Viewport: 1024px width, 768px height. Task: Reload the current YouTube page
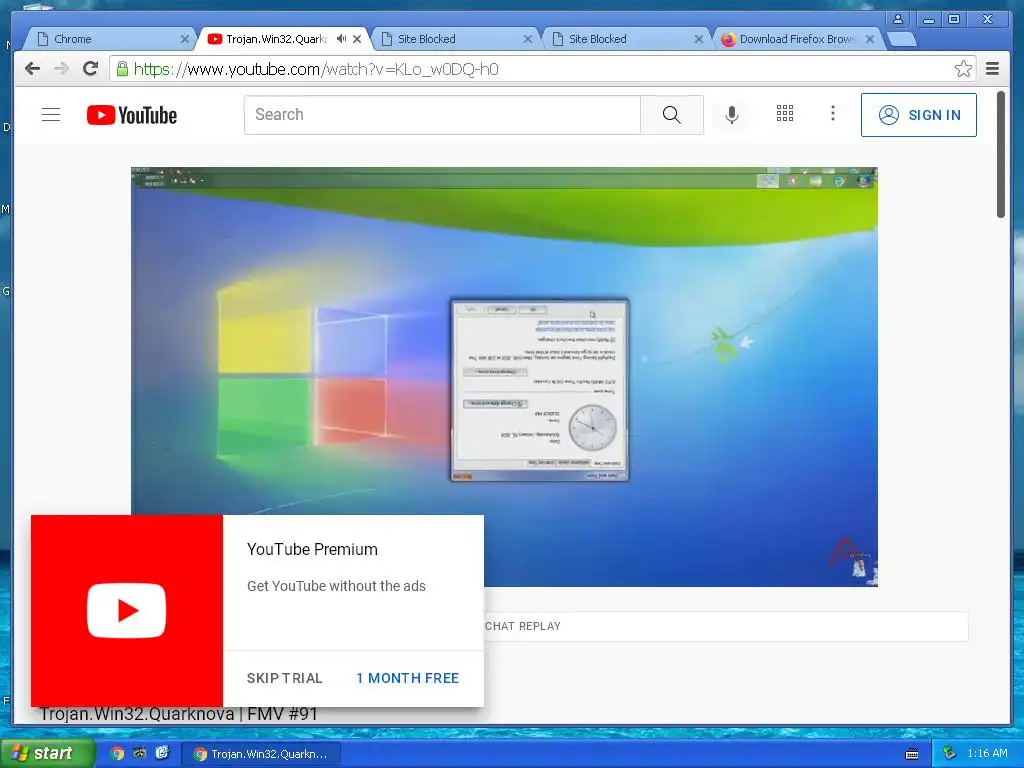91,69
